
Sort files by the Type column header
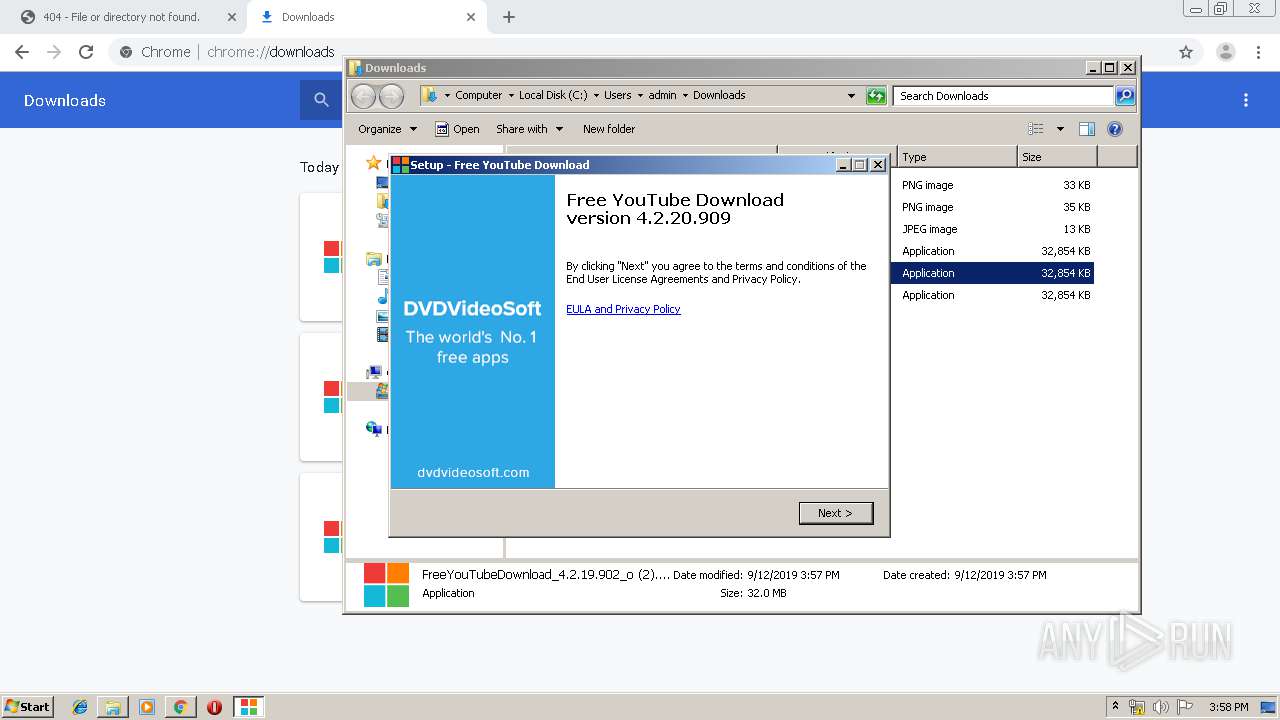(x=956, y=157)
